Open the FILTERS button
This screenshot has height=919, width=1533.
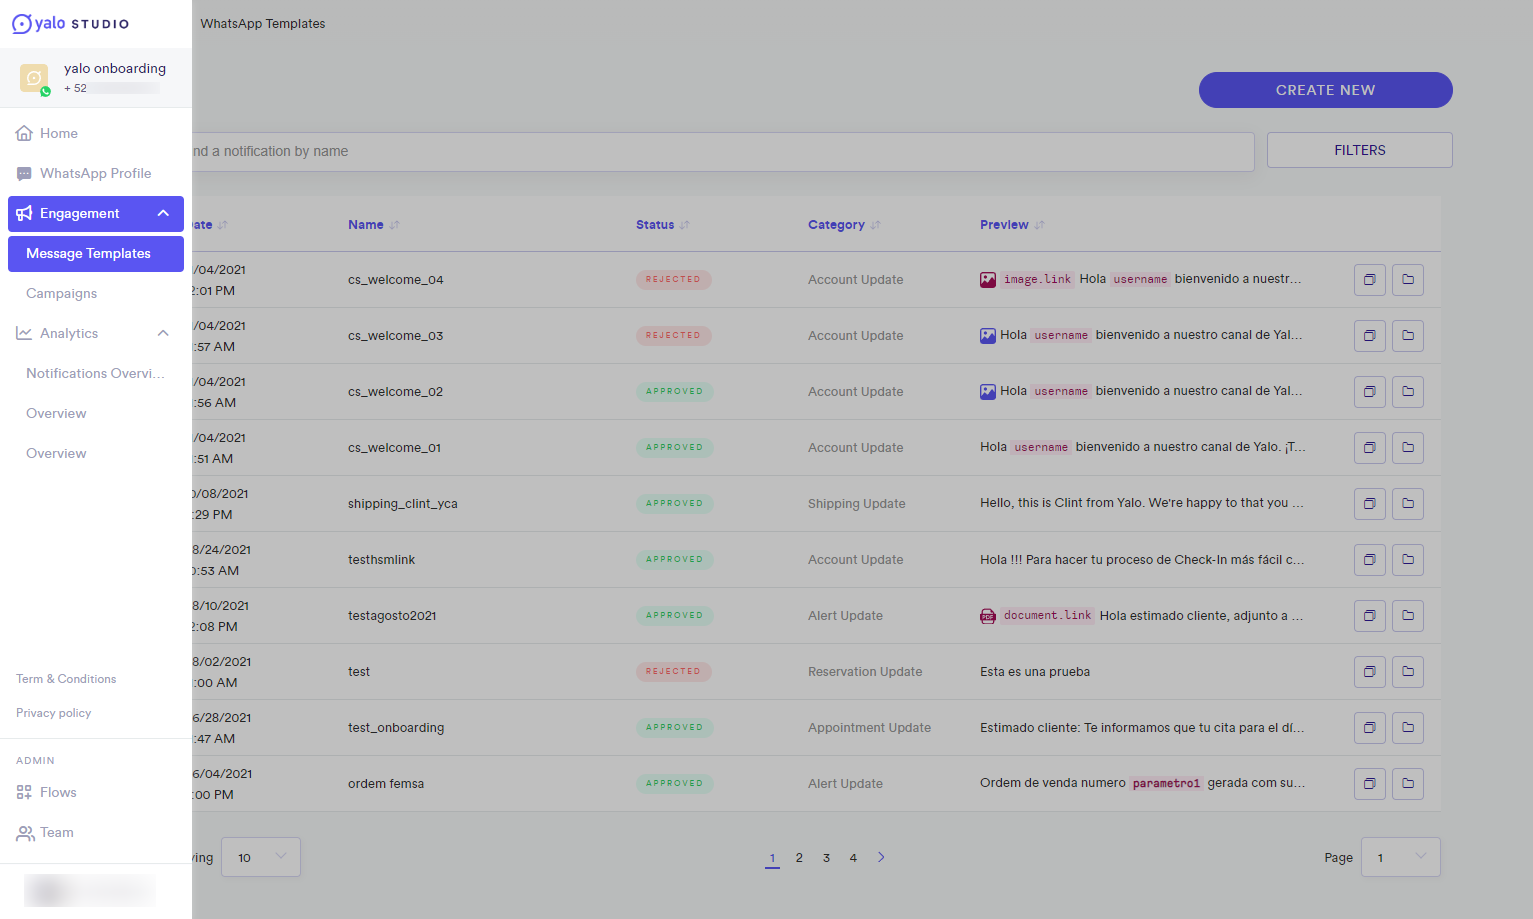coord(1360,150)
